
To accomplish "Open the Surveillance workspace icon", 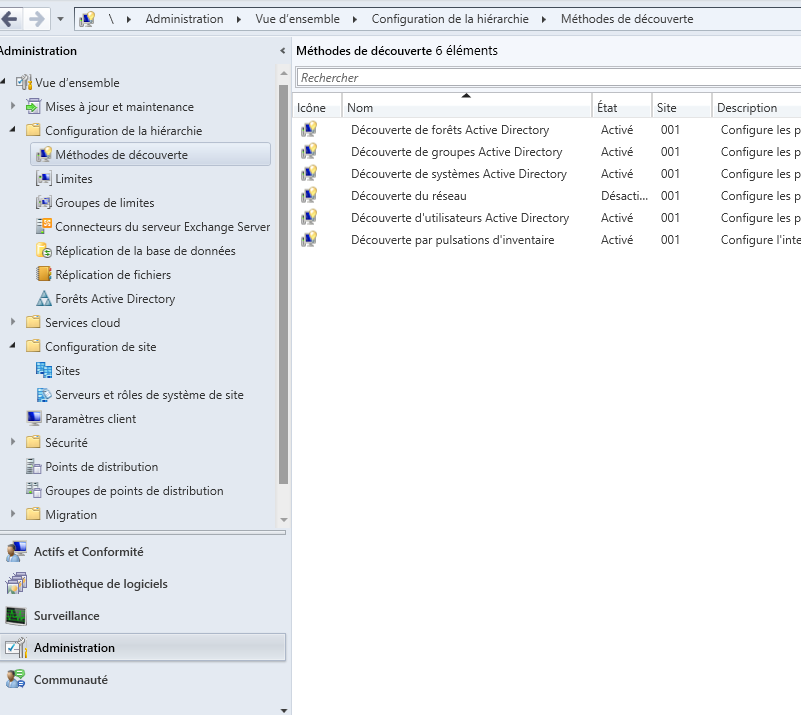I will (x=16, y=616).
